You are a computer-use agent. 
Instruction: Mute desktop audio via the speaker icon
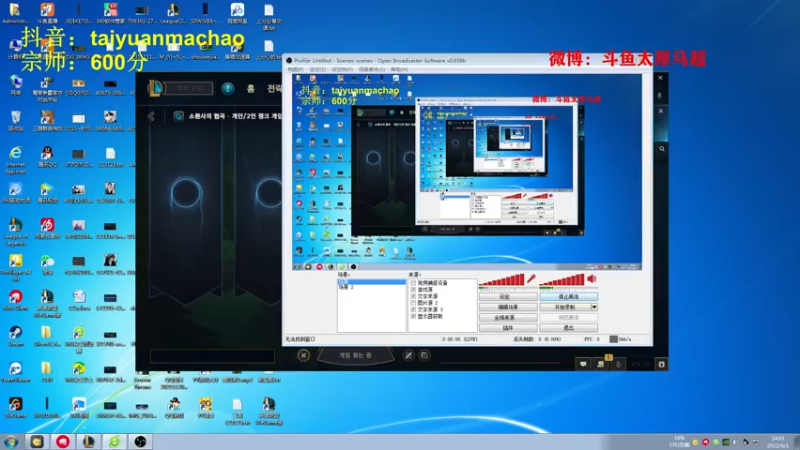click(592, 279)
